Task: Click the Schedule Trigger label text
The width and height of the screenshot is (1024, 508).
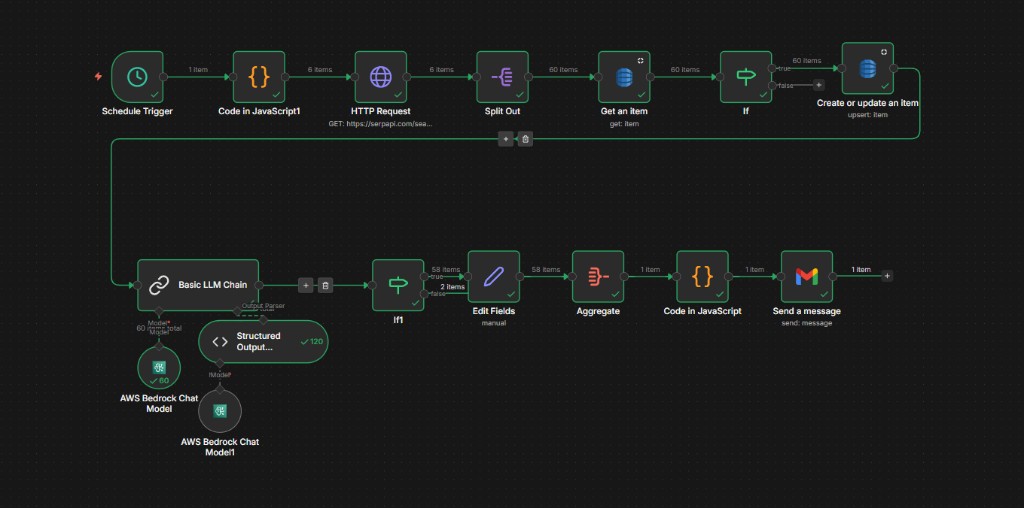Action: [137, 112]
